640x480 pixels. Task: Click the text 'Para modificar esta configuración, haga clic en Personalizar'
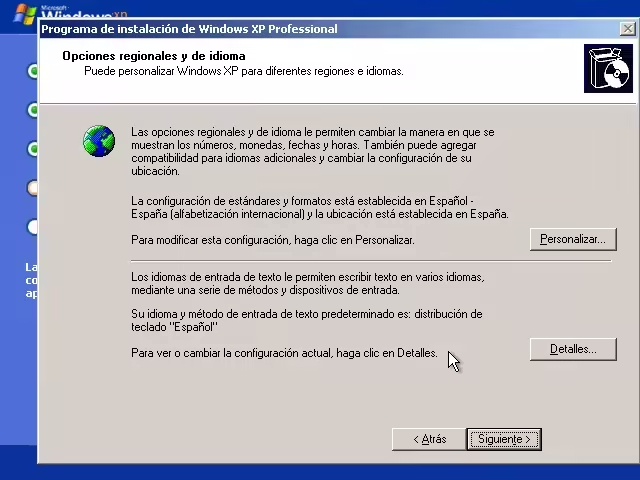[x=272, y=240]
